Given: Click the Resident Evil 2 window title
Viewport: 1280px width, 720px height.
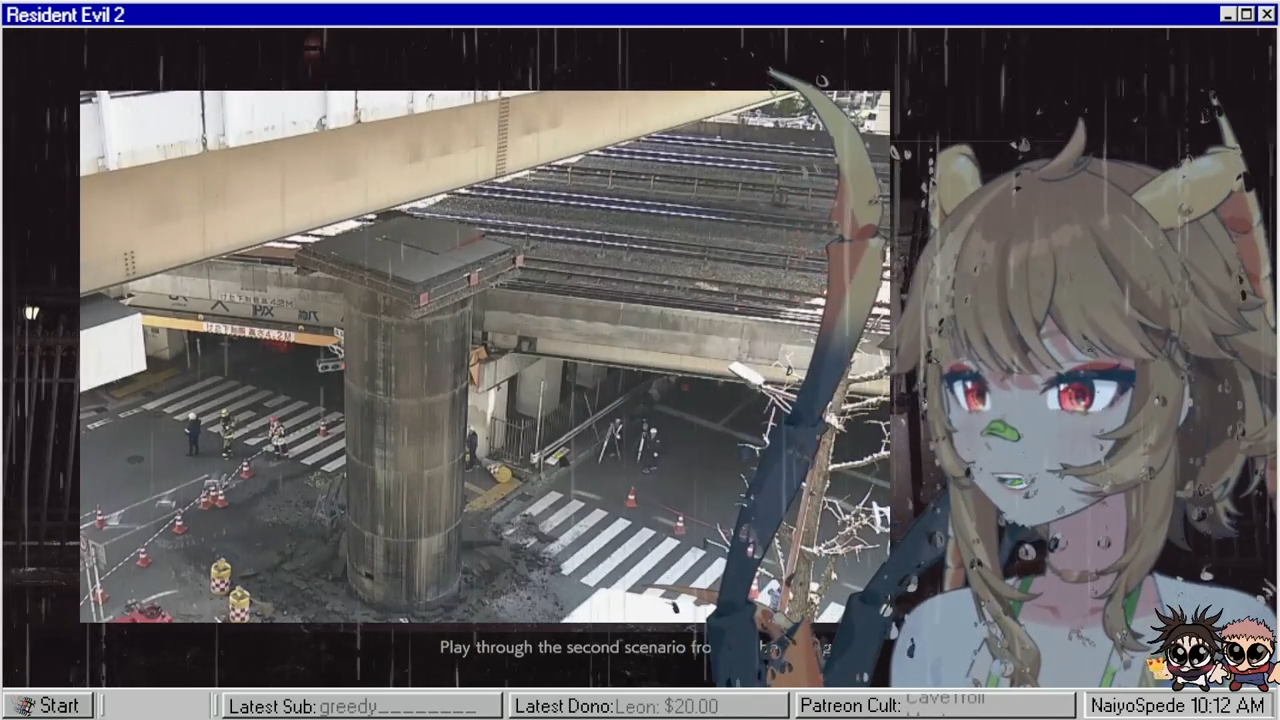Looking at the screenshot, I should pyautogui.click(x=65, y=15).
